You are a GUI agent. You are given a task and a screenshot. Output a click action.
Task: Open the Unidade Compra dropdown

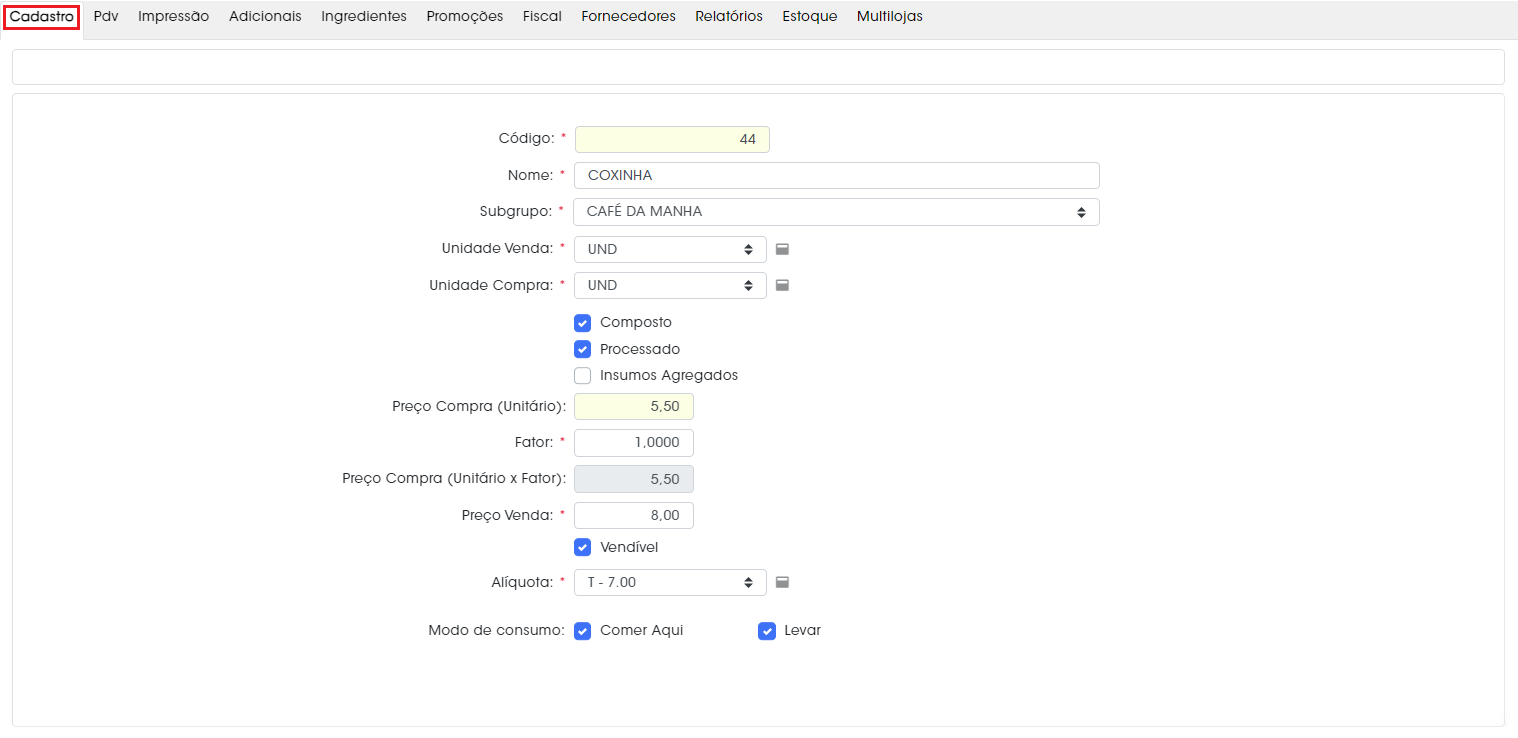670,285
